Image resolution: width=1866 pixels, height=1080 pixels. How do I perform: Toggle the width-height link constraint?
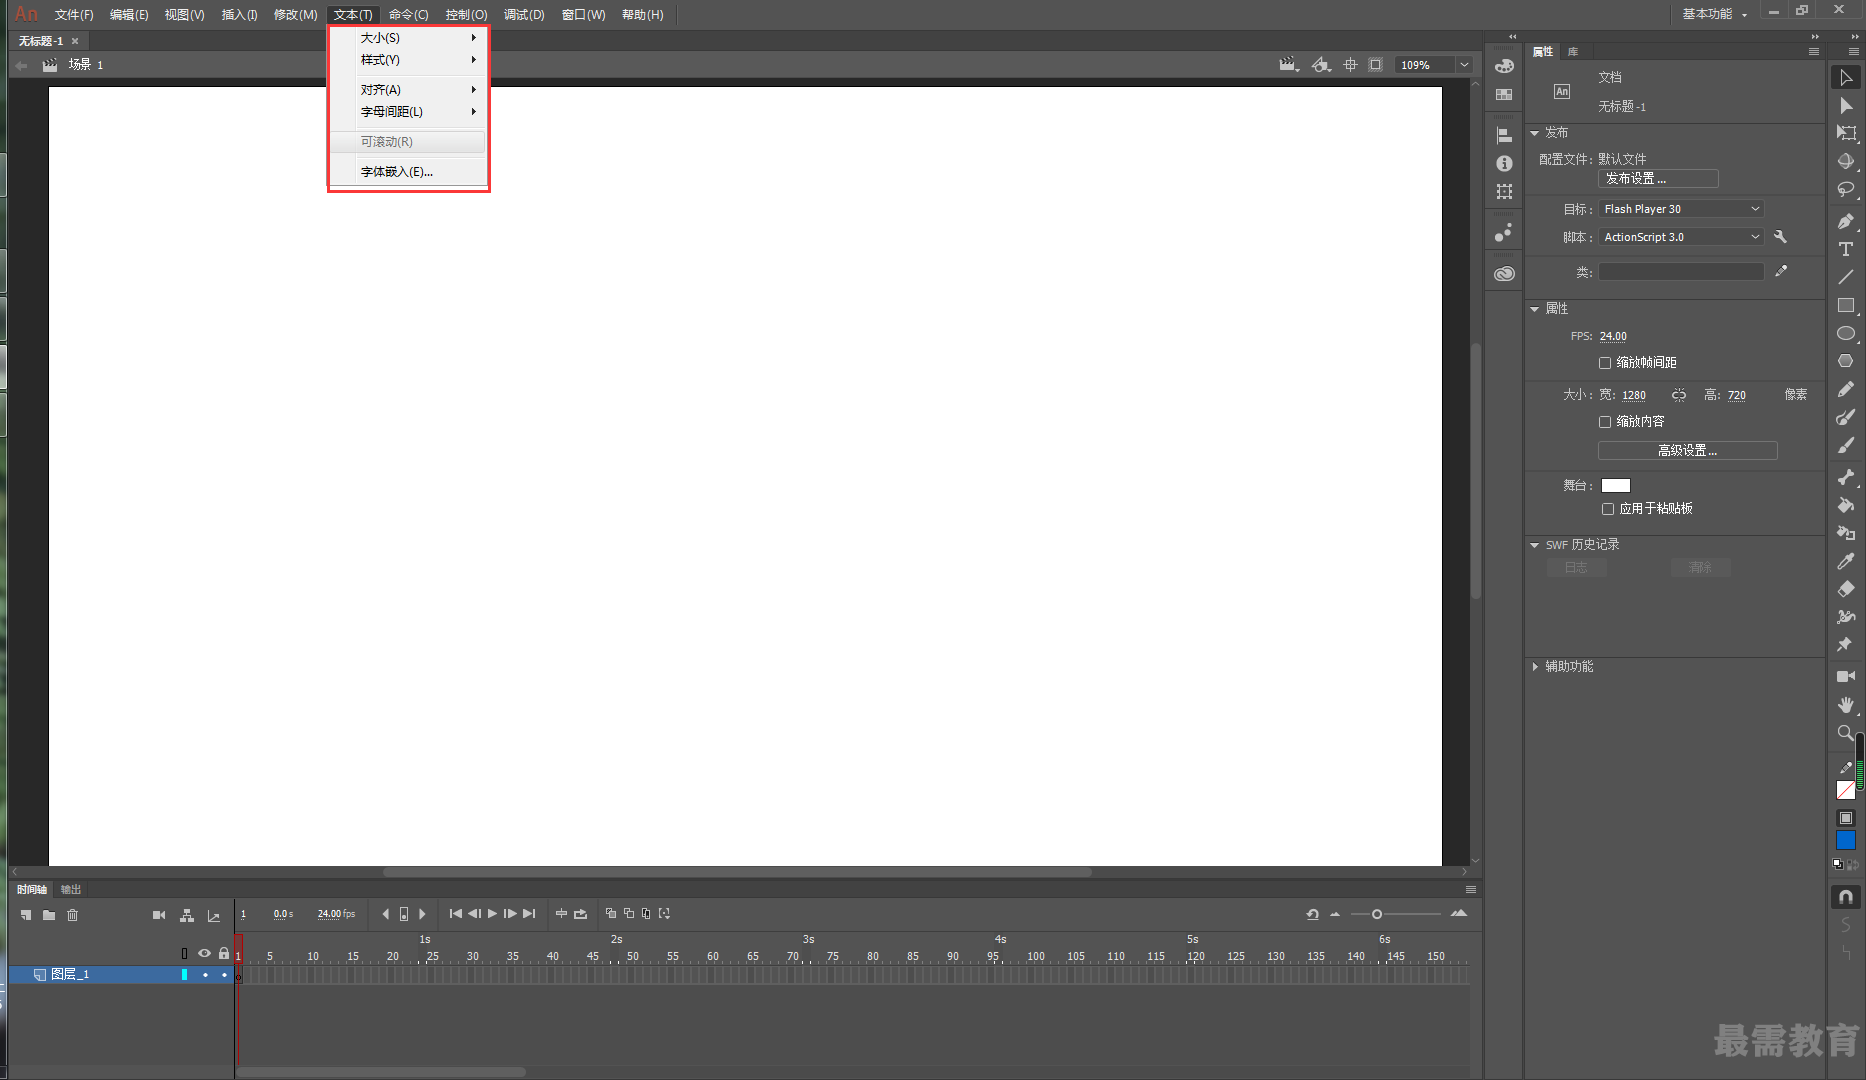coord(1679,395)
